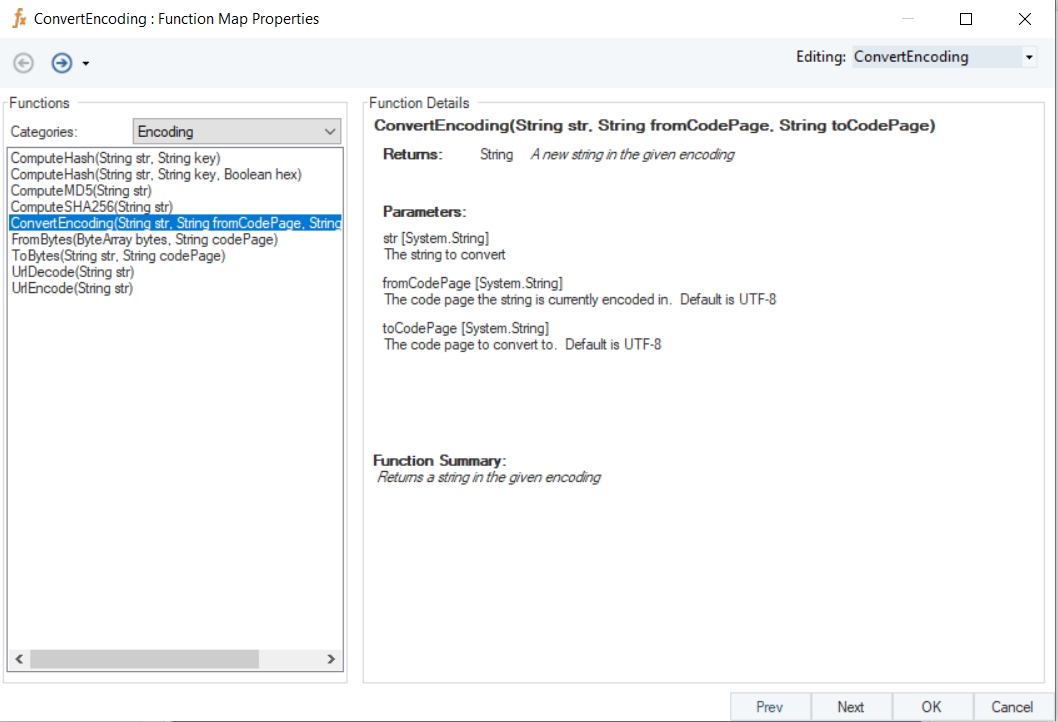The image size is (1058, 722).
Task: Click the function list scroll left arrow
Action: coord(19,659)
